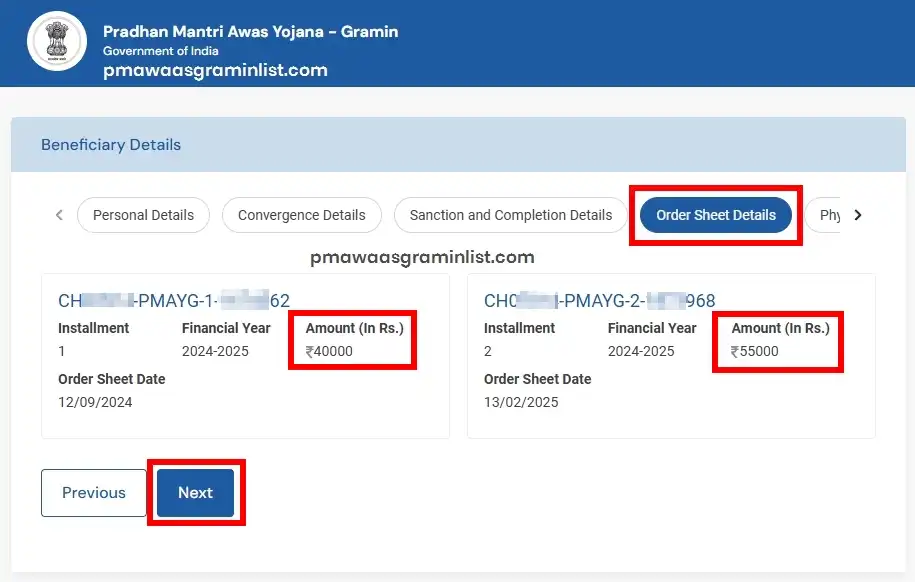Click order sheet date 13/02/2025
The width and height of the screenshot is (915, 582).
521,402
